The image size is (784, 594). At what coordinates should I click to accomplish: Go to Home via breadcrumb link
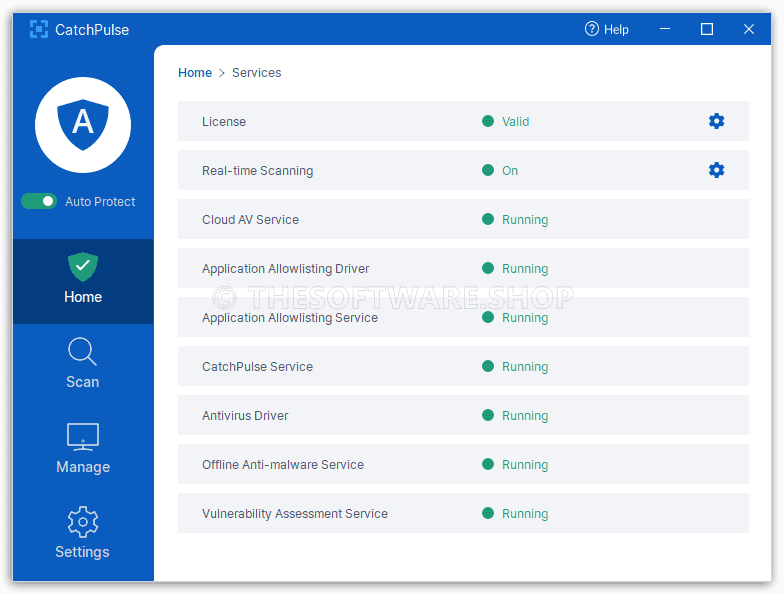[x=195, y=72]
